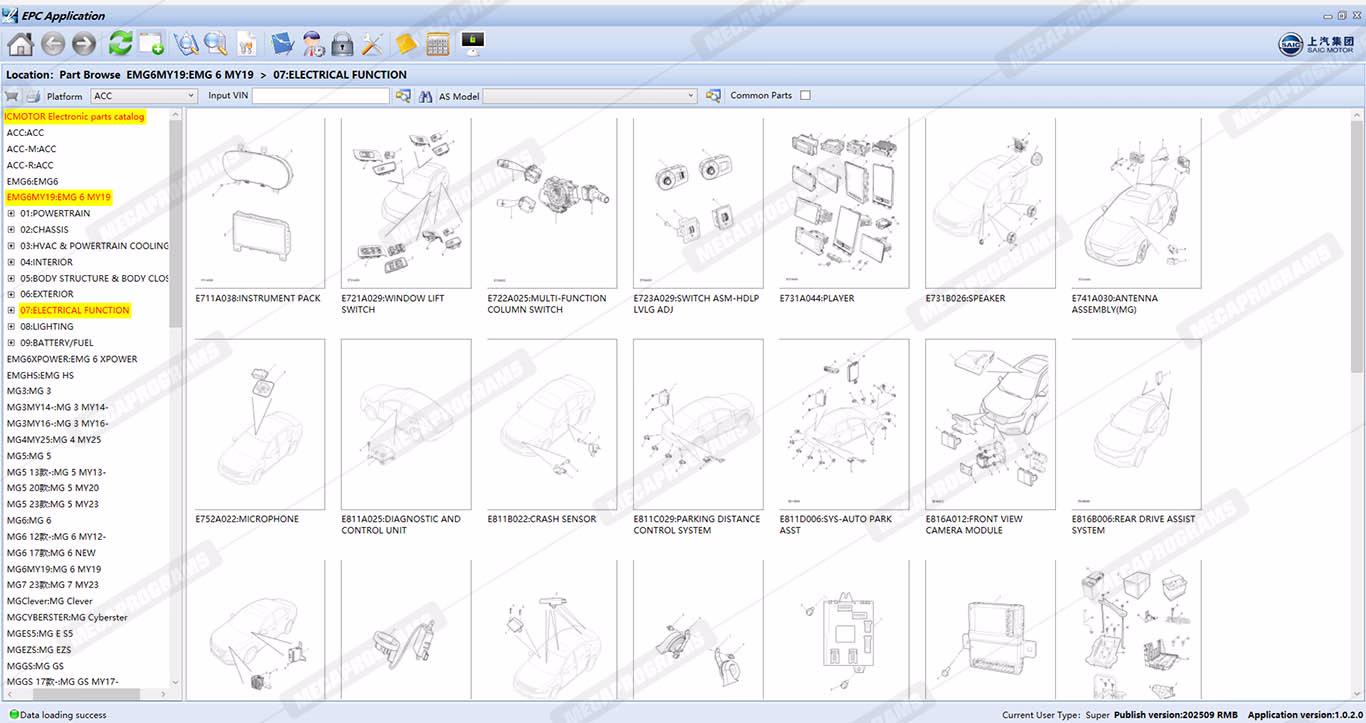
Task: Expand the 01:POWERTRAIN tree node
Action: [x=11, y=213]
